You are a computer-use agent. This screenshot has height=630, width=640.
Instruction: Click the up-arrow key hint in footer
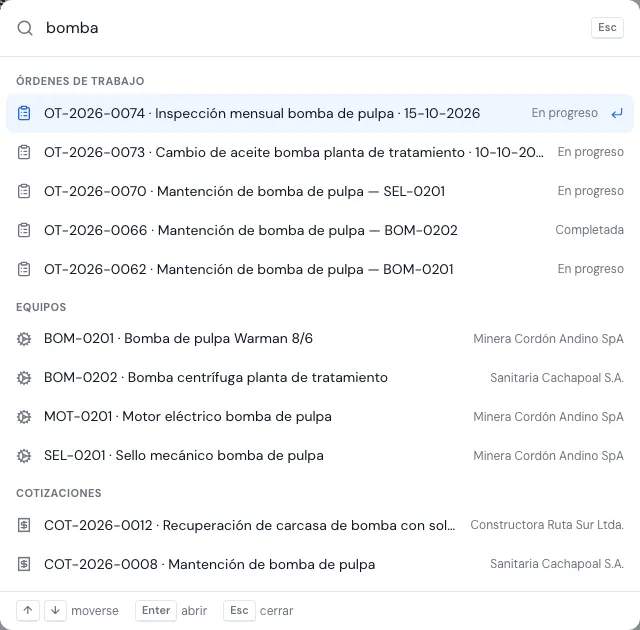pos(28,610)
